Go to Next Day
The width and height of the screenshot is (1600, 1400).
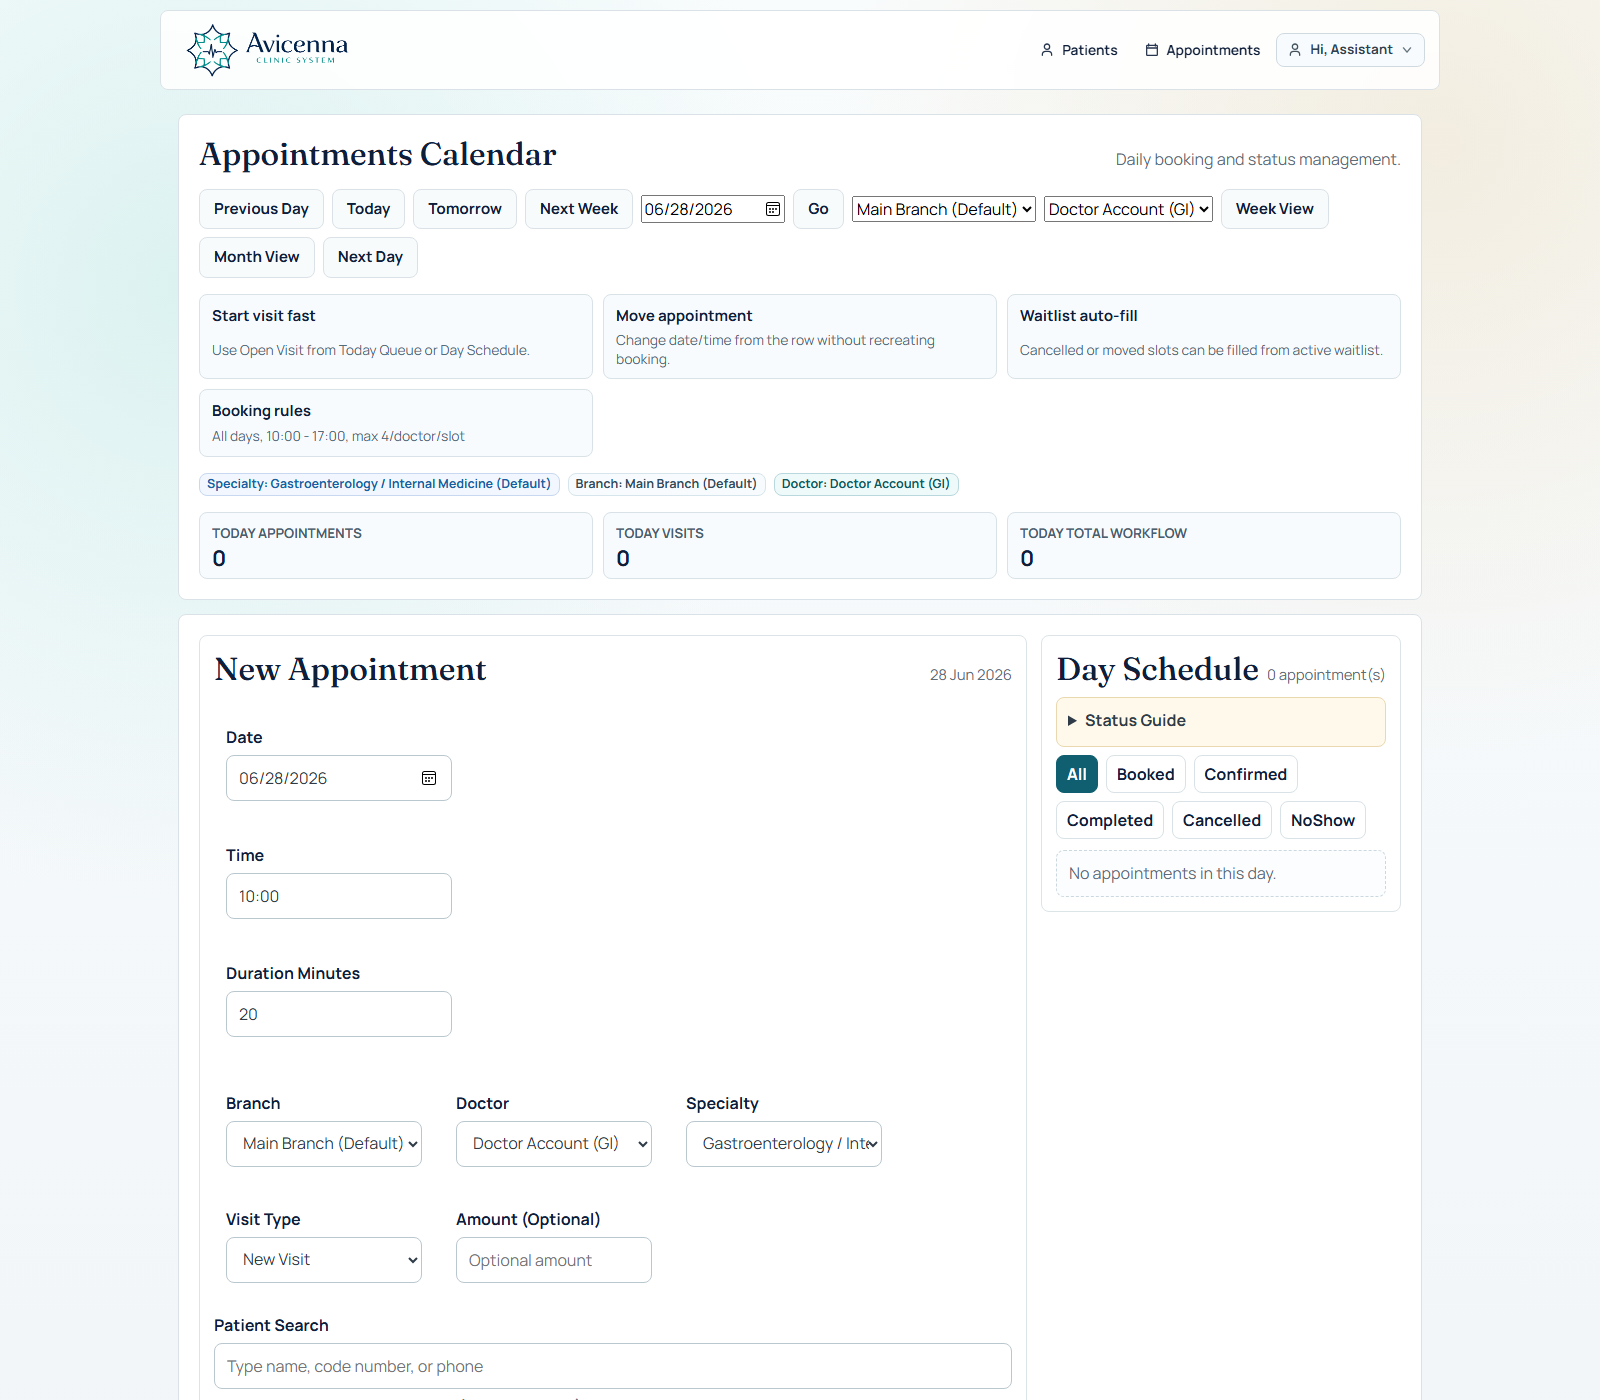[x=370, y=257]
